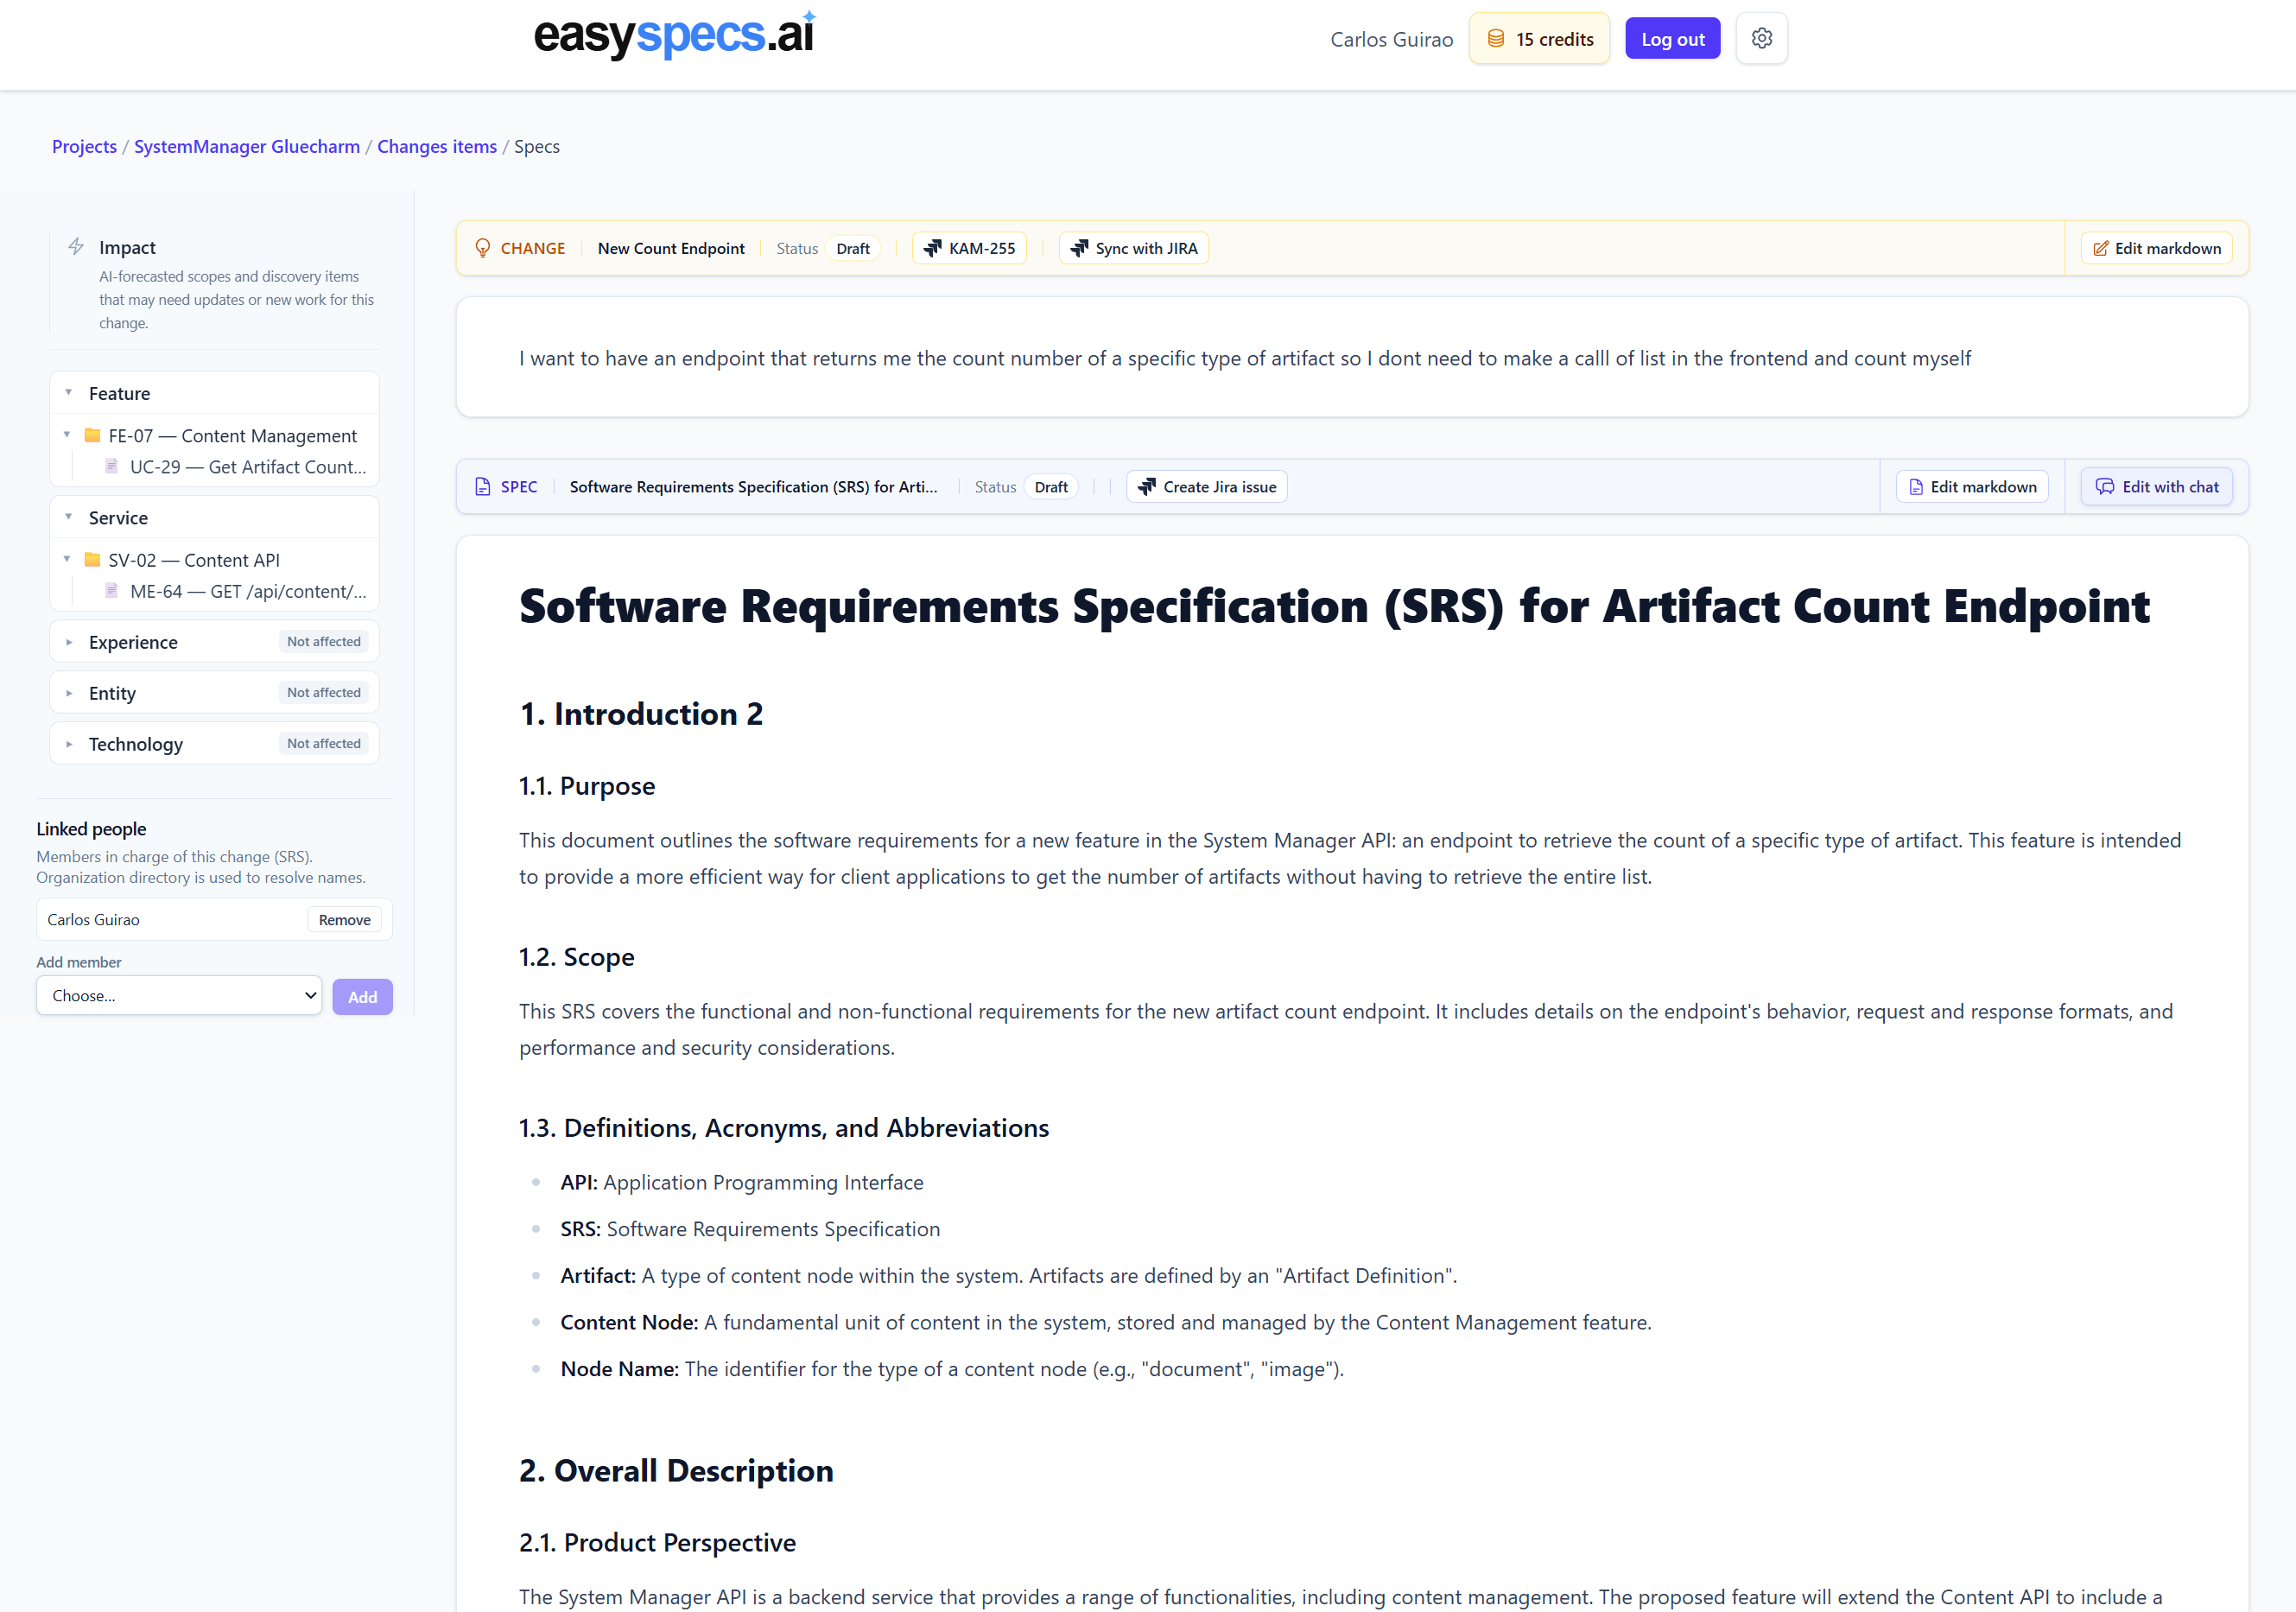
Task: Click the Carlos Guirao username in header
Action: (1391, 39)
